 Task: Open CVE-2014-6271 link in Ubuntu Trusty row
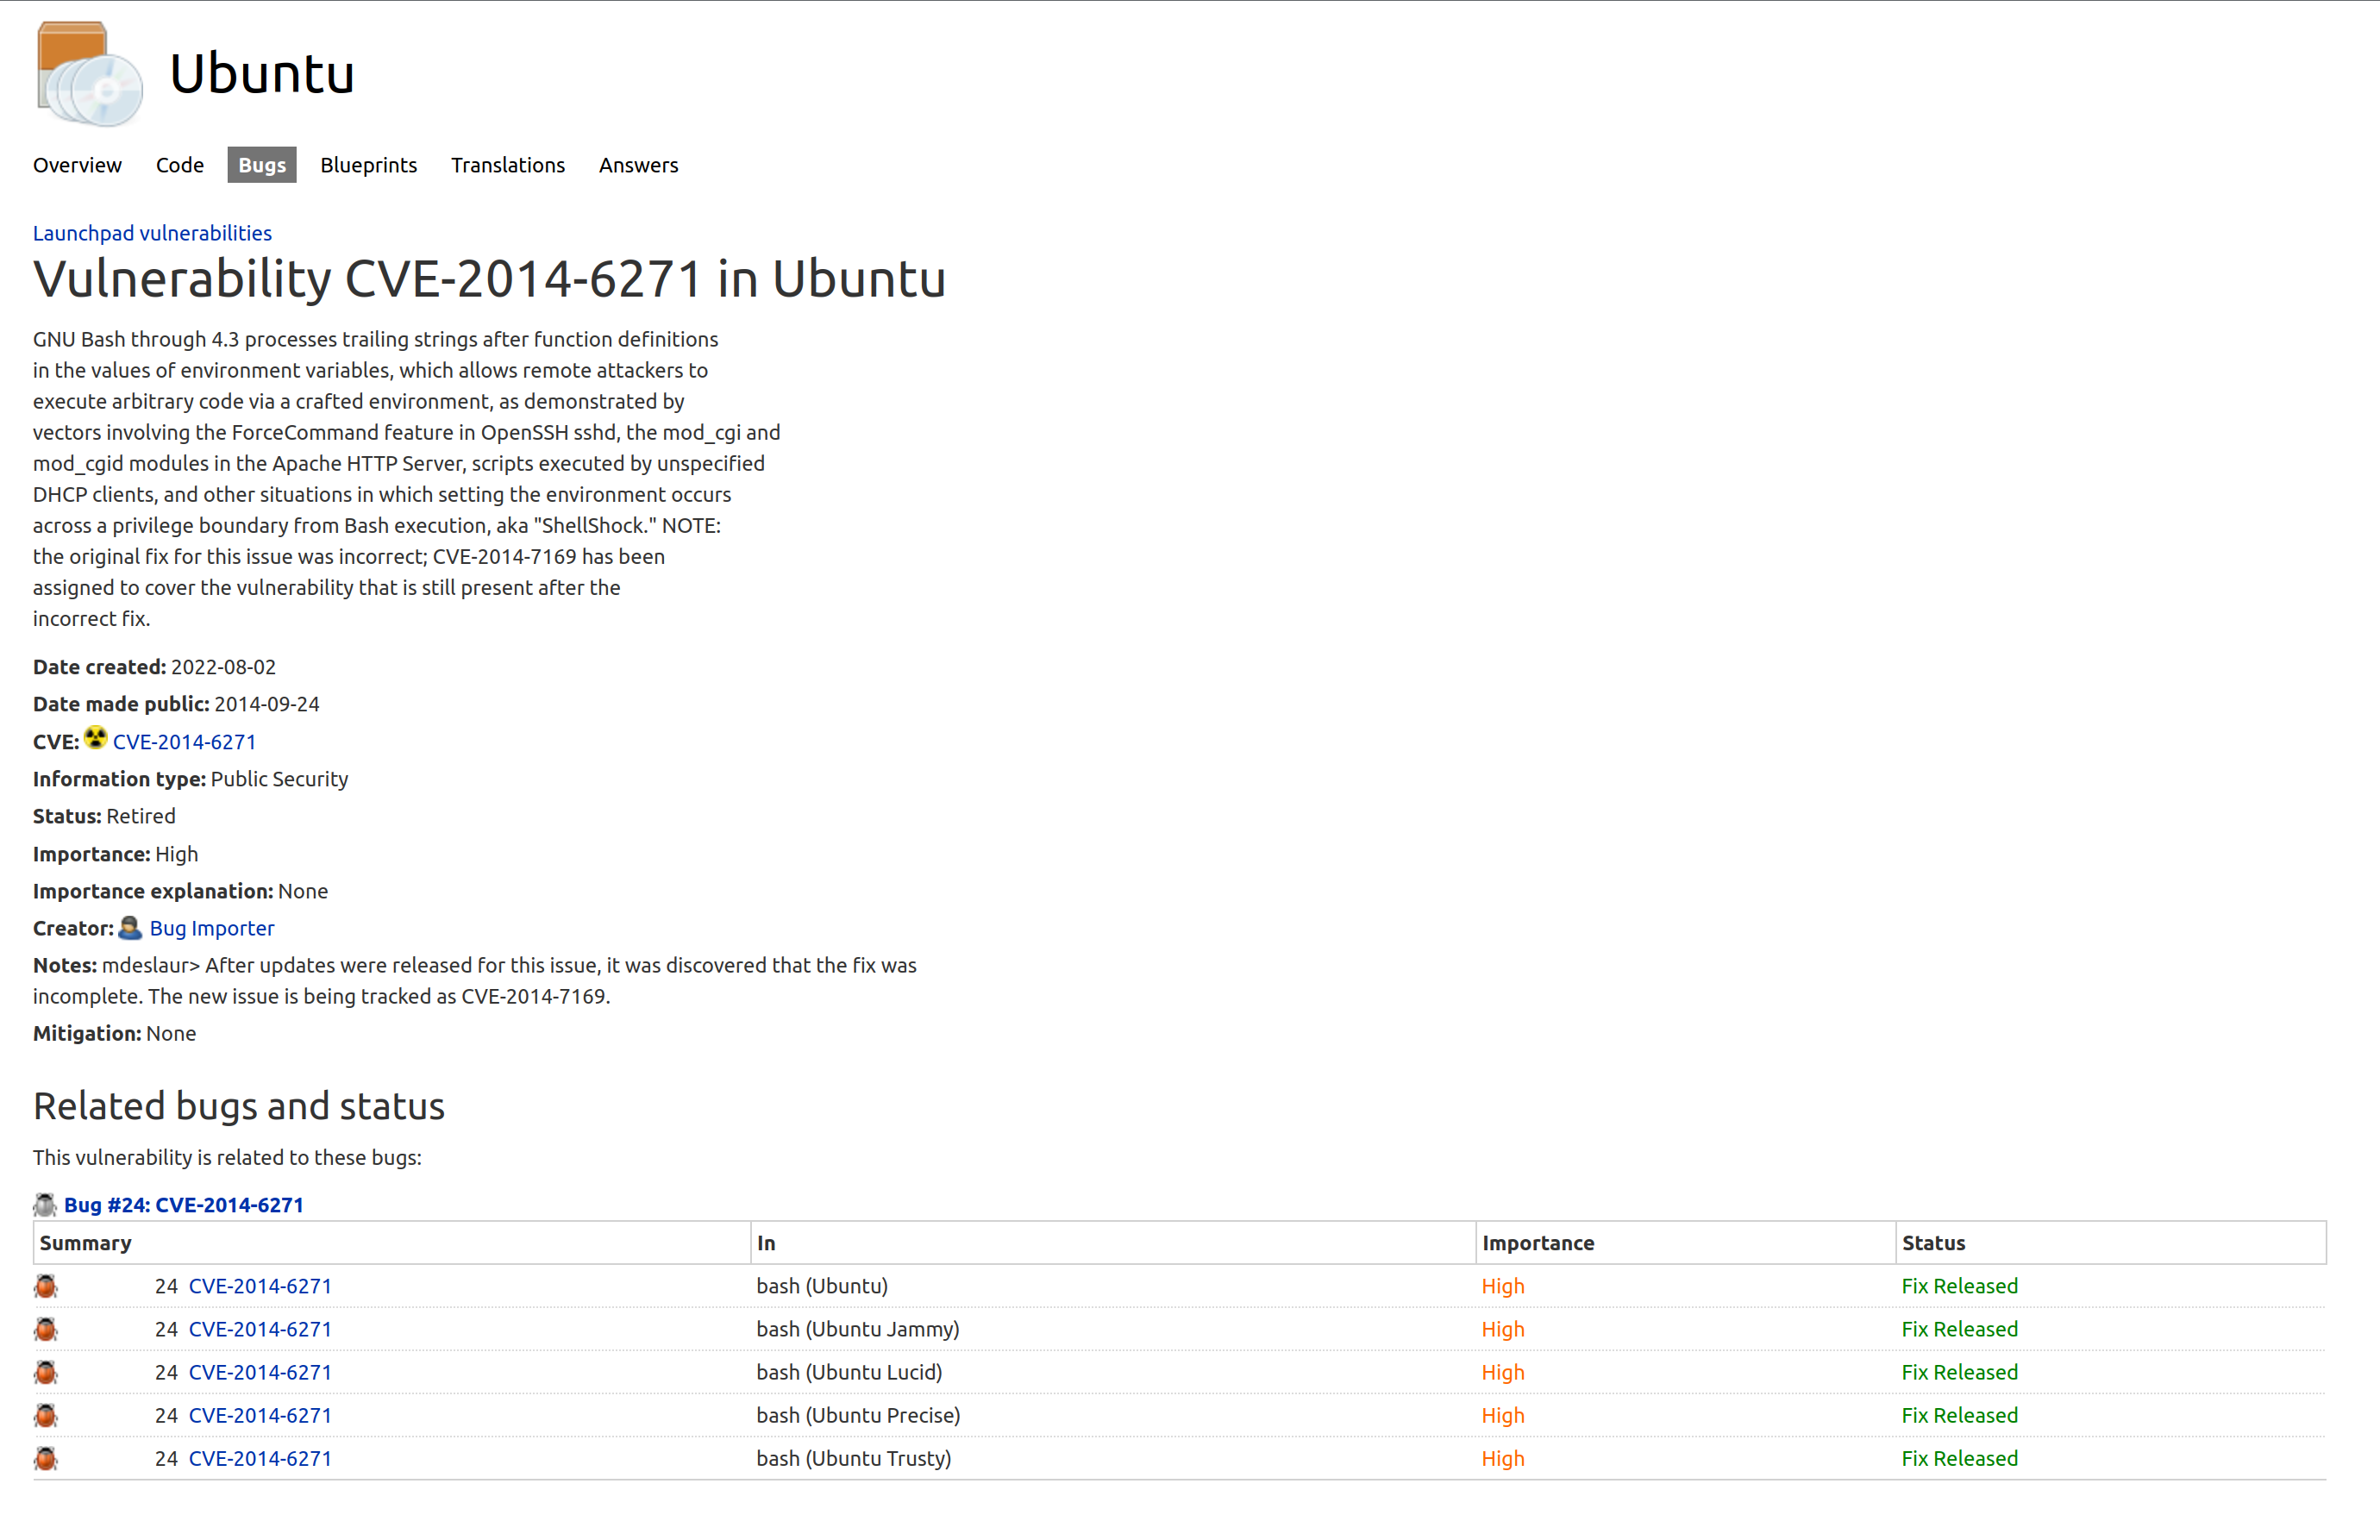pyautogui.click(x=260, y=1458)
